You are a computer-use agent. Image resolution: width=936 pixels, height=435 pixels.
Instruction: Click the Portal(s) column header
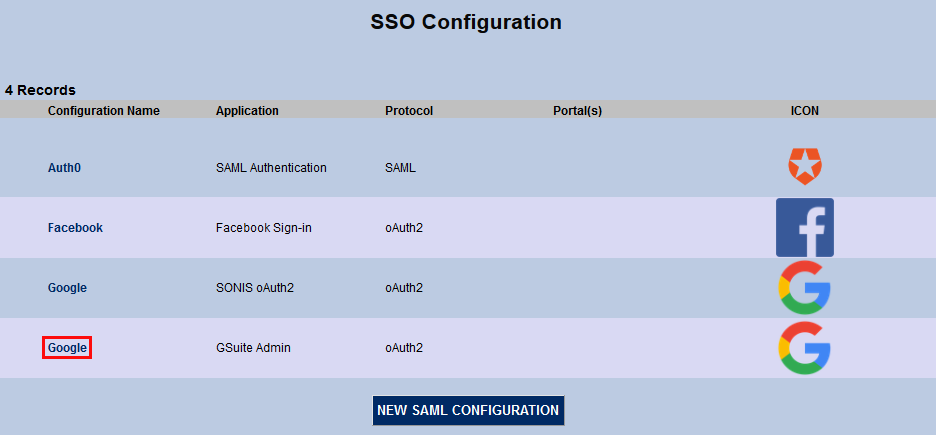point(577,111)
